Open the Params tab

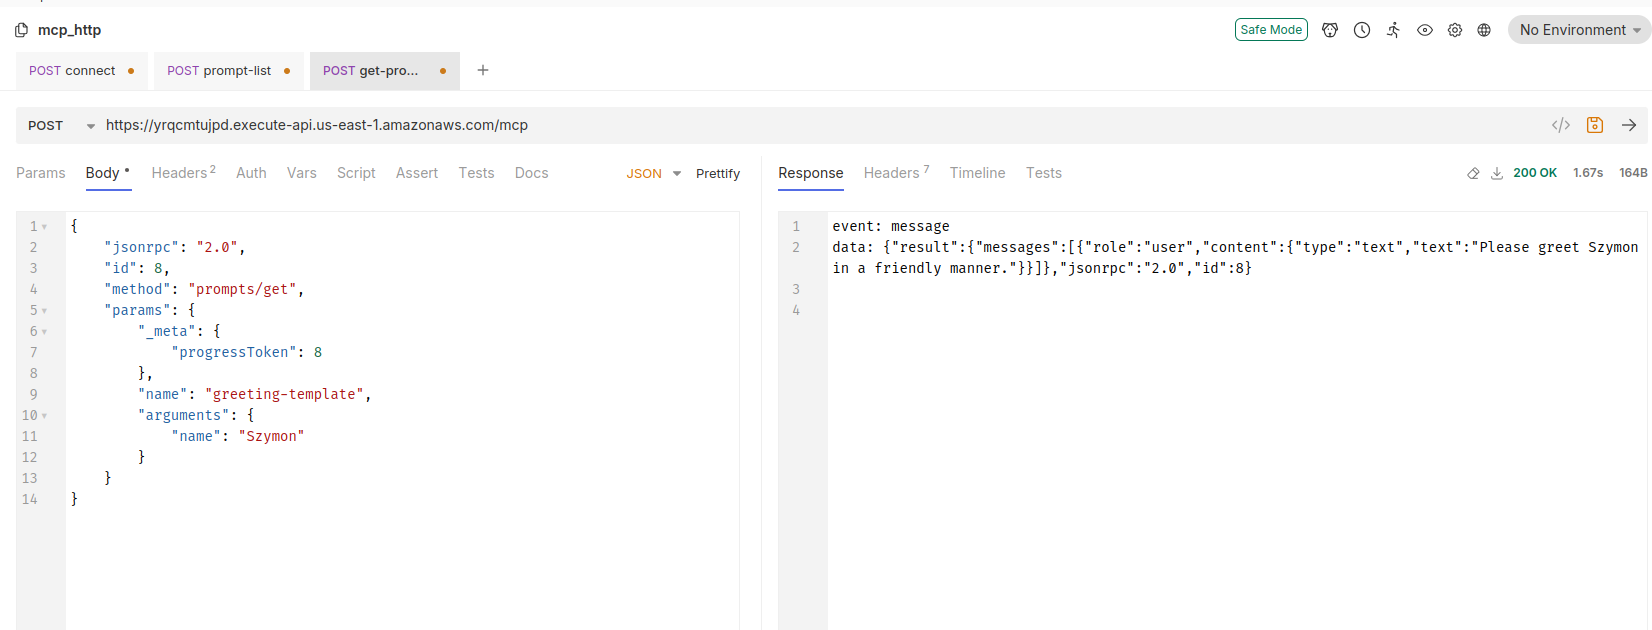pos(41,173)
